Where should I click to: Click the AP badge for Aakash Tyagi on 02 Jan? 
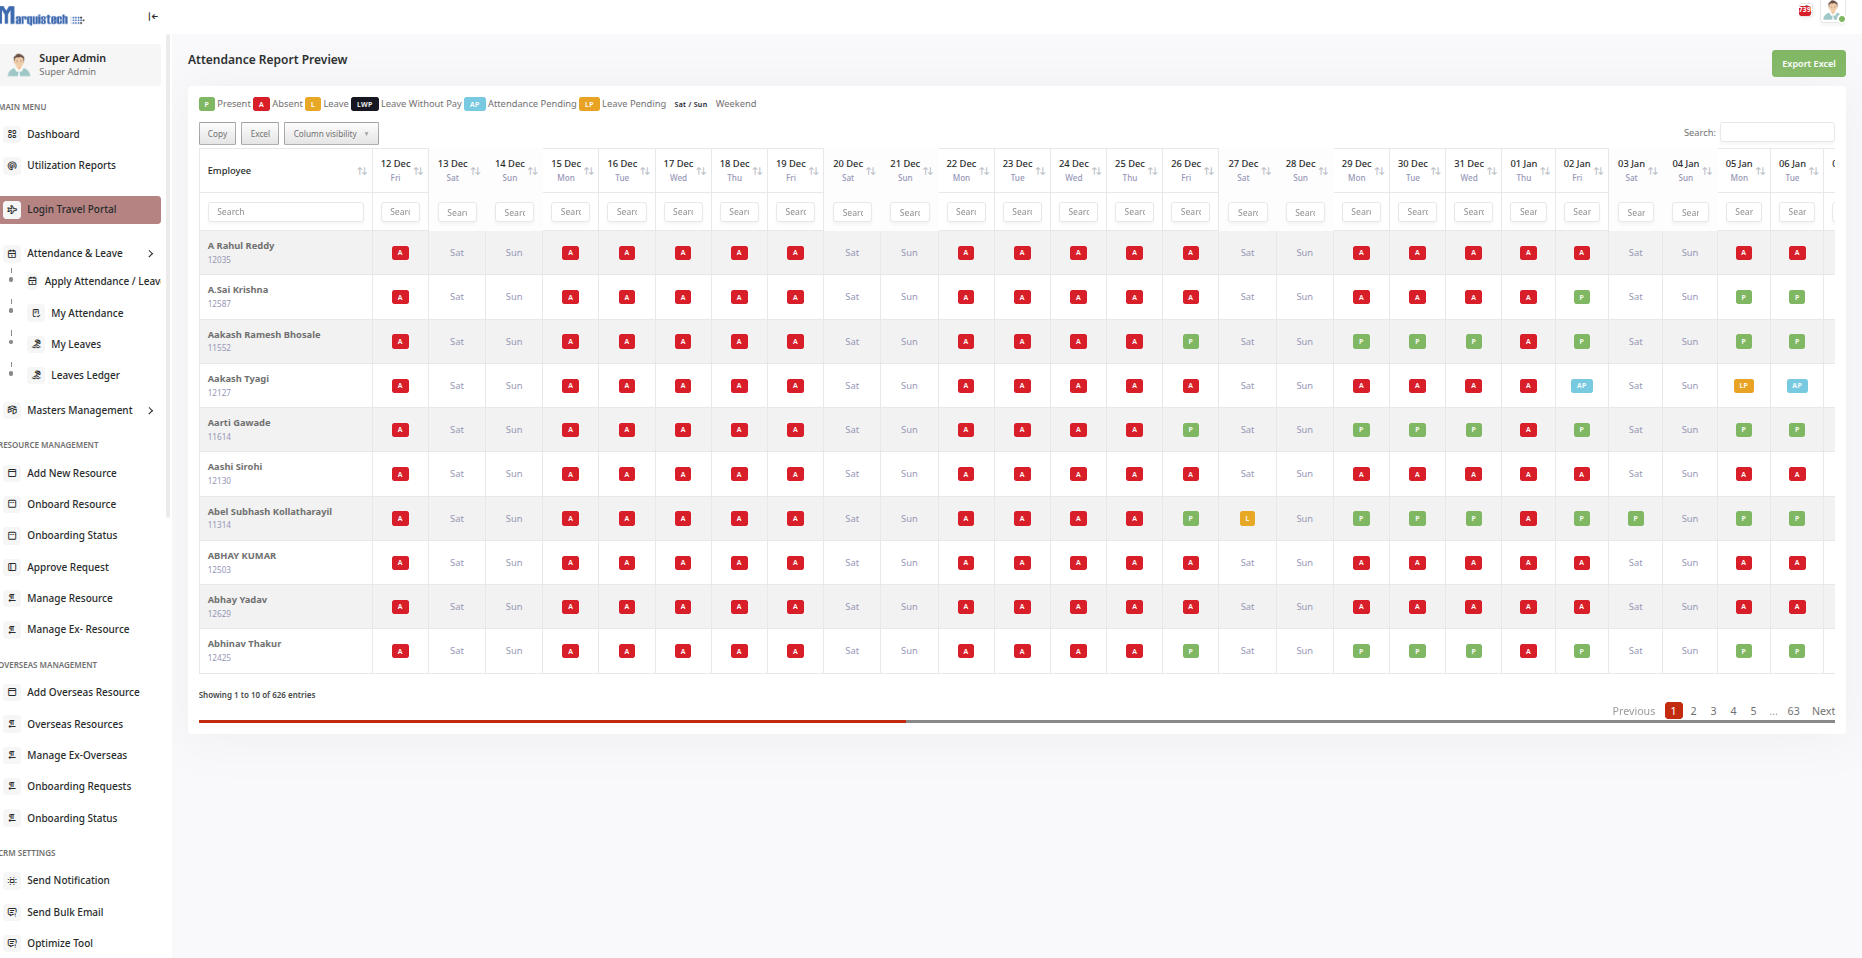[x=1581, y=386]
